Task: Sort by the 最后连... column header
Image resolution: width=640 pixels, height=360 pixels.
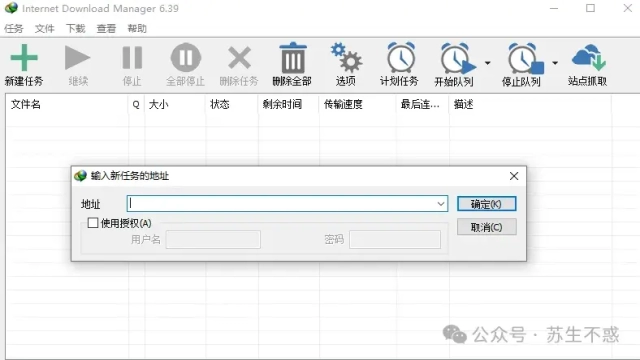Action: 422,104
